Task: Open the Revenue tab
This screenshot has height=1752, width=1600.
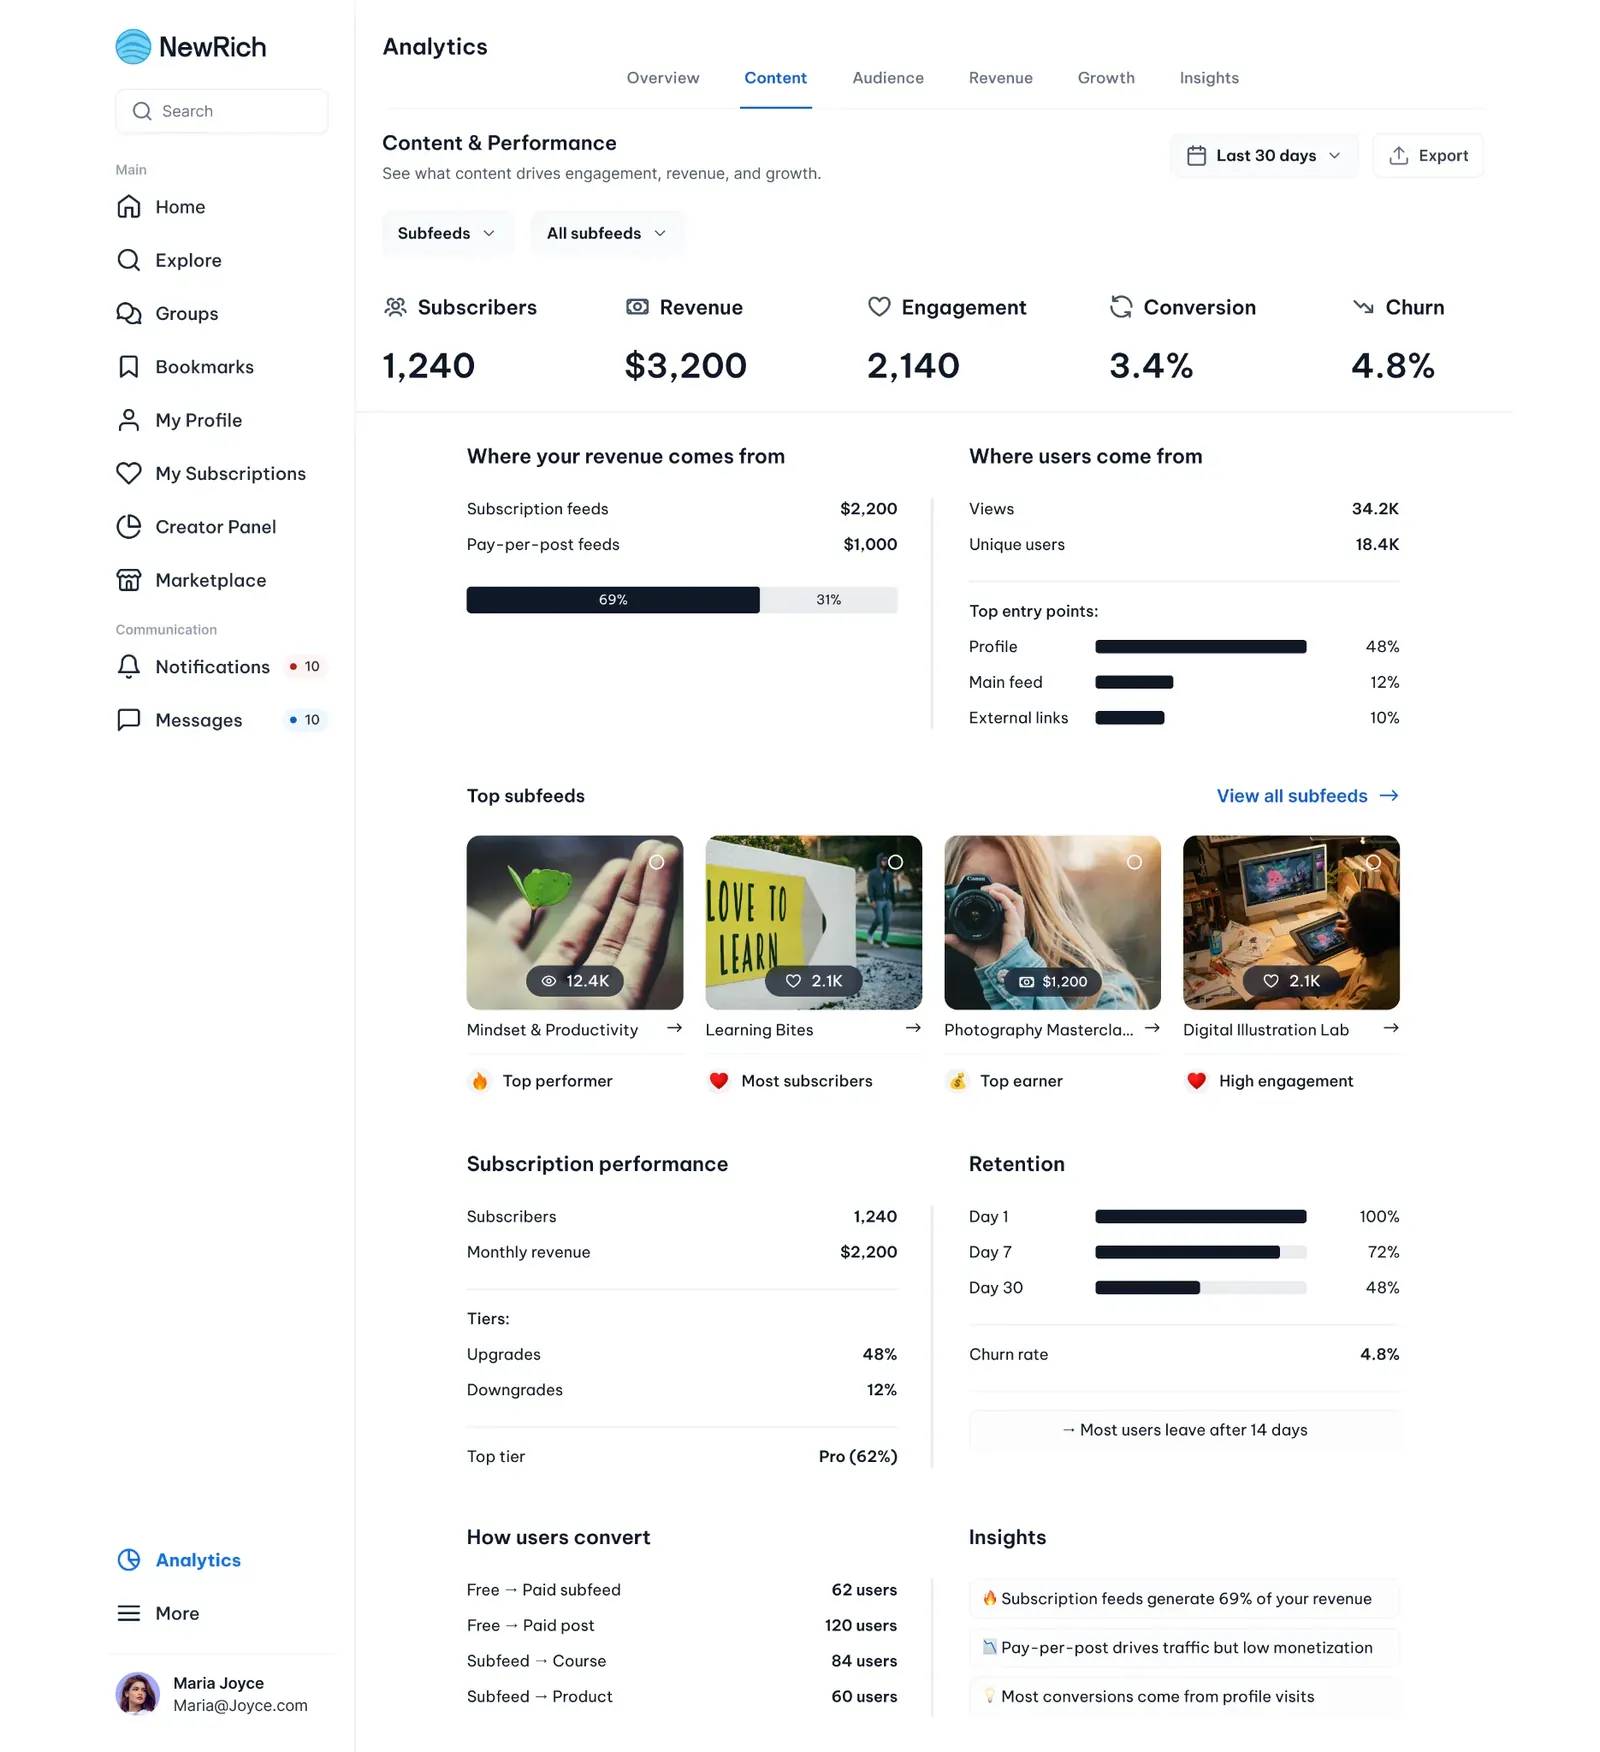Action: point(1001,78)
